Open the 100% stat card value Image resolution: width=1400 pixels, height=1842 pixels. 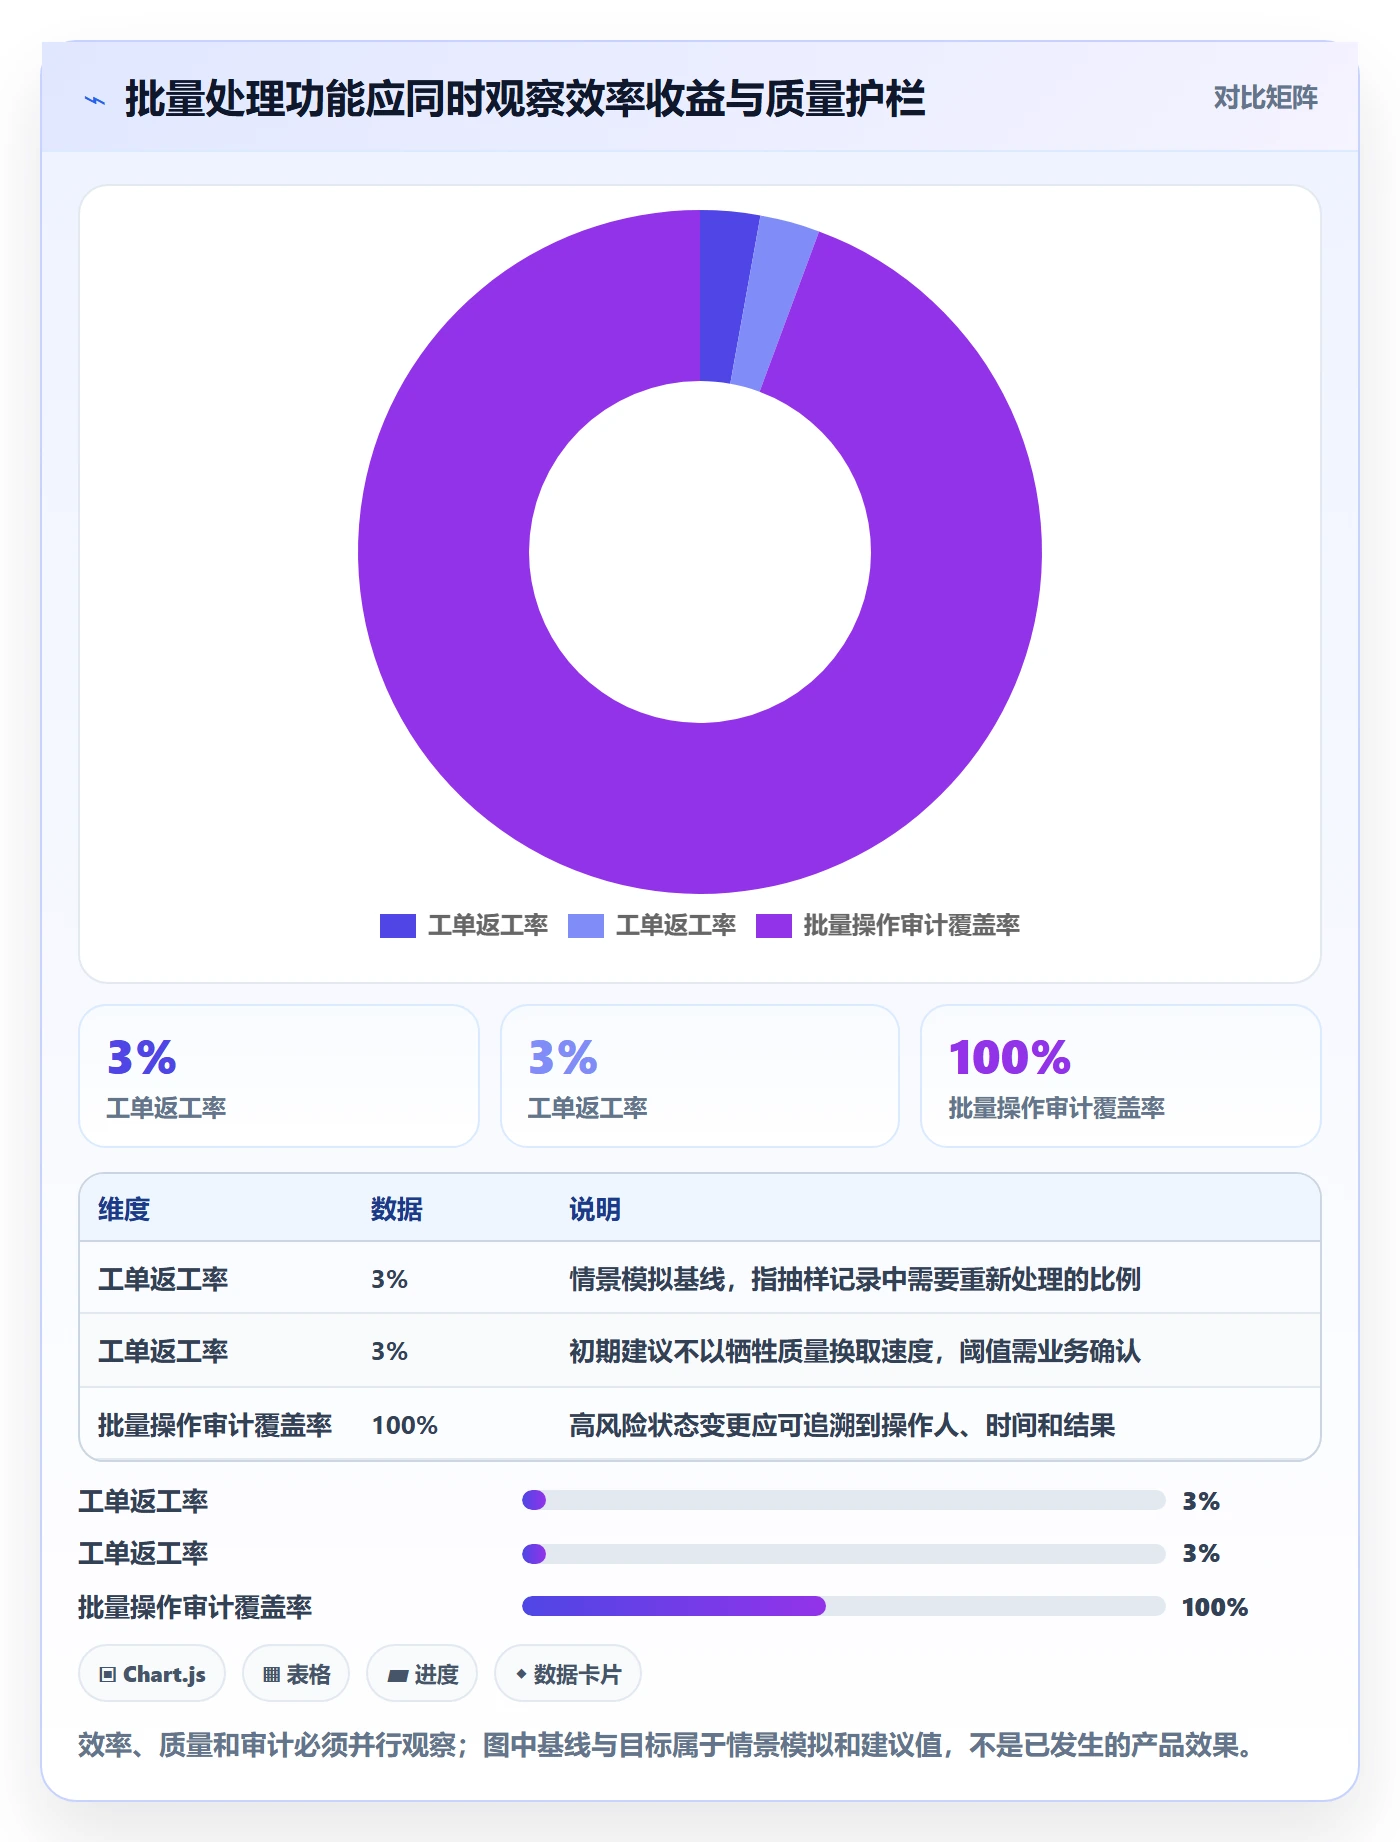pyautogui.click(x=1010, y=1057)
